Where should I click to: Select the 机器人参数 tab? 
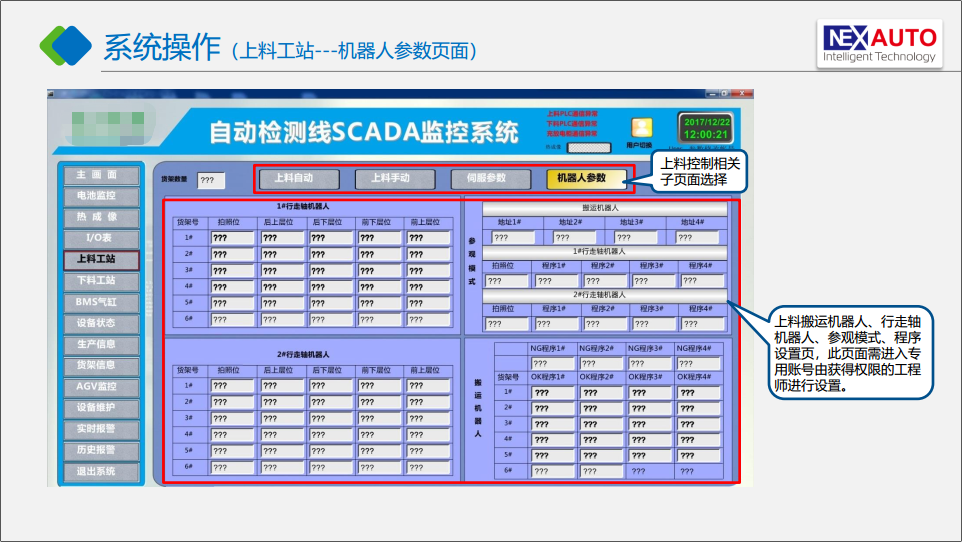coord(587,179)
